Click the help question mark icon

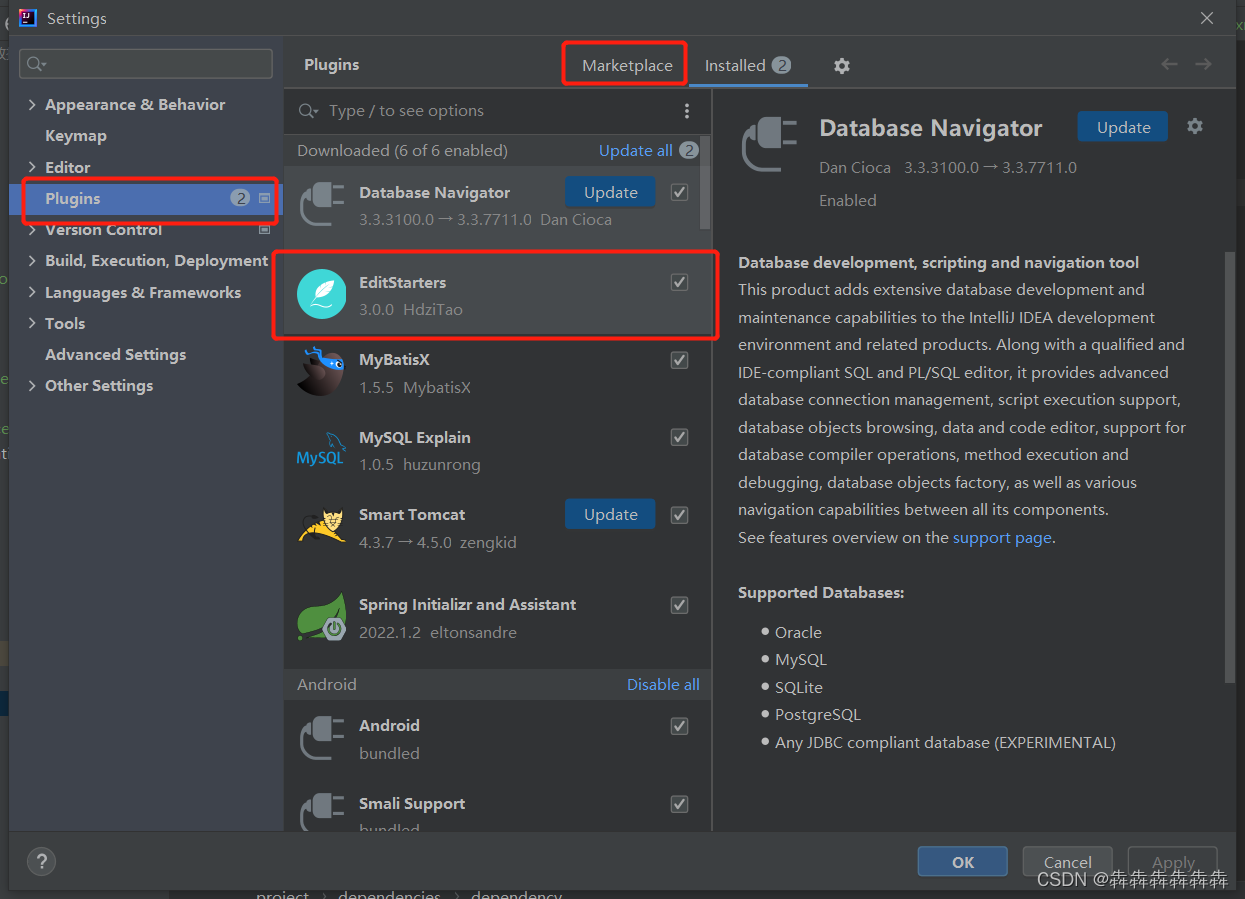click(x=41, y=861)
